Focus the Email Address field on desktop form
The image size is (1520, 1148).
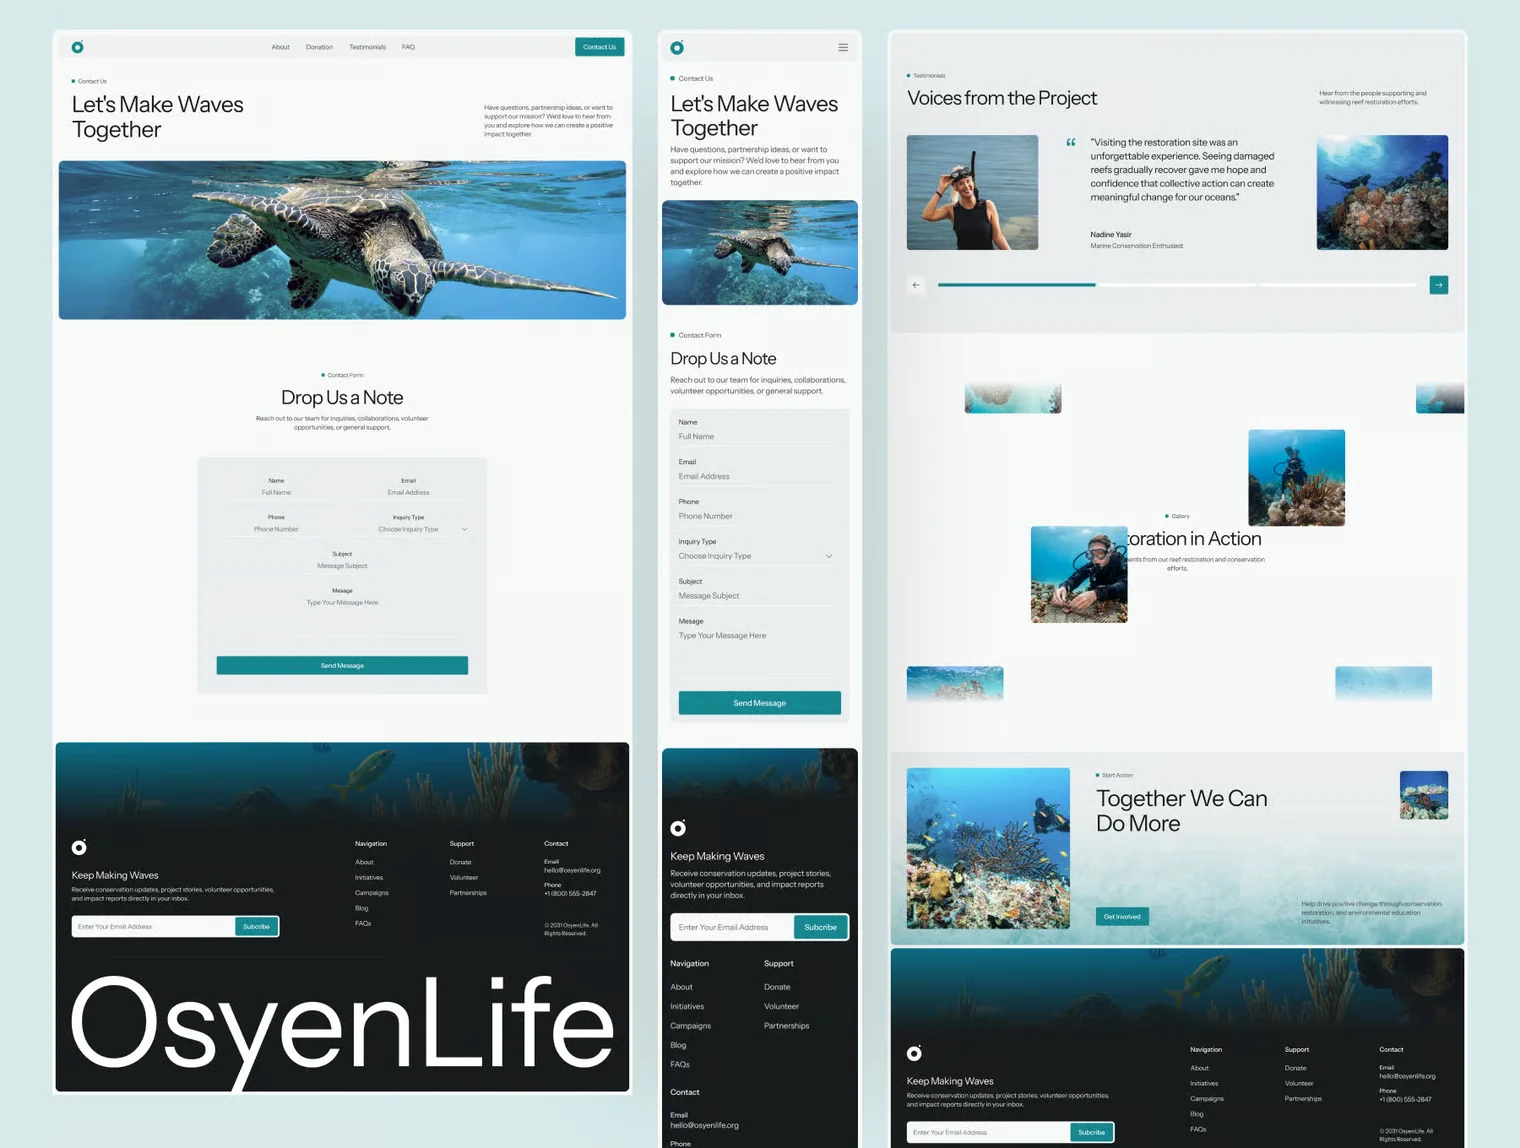coord(408,493)
